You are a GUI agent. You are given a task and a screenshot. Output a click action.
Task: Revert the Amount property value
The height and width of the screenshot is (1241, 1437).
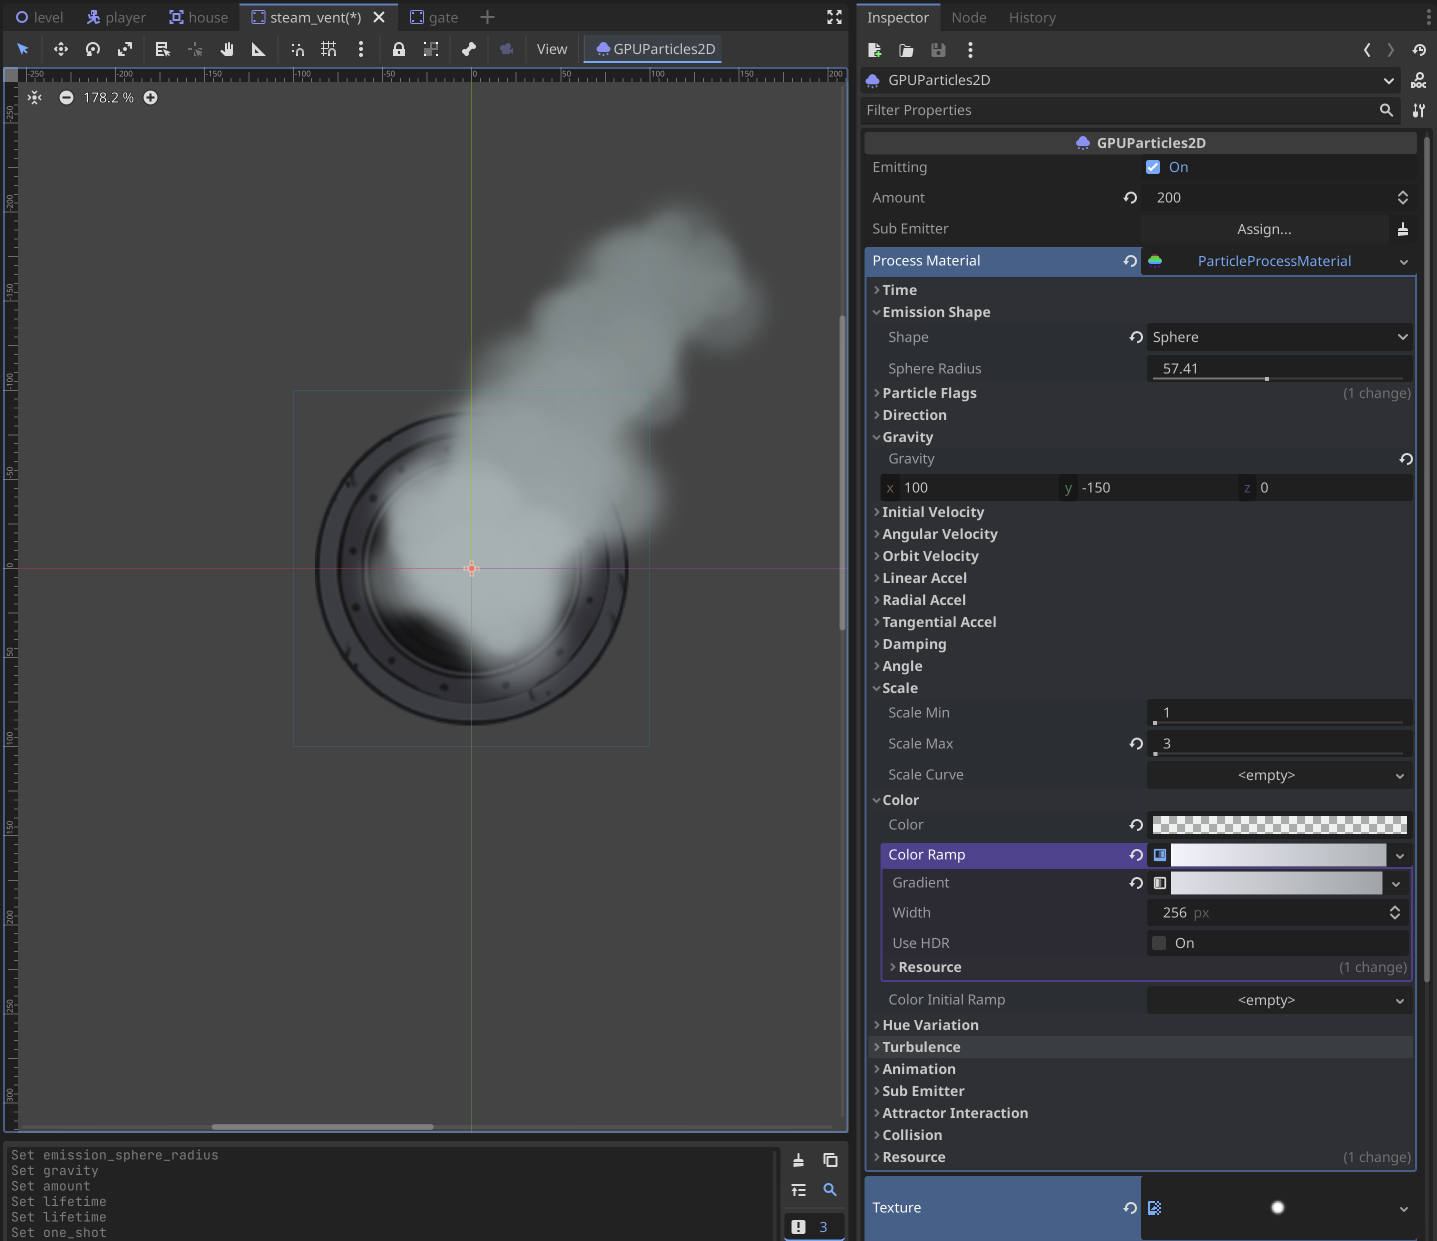[x=1130, y=198]
